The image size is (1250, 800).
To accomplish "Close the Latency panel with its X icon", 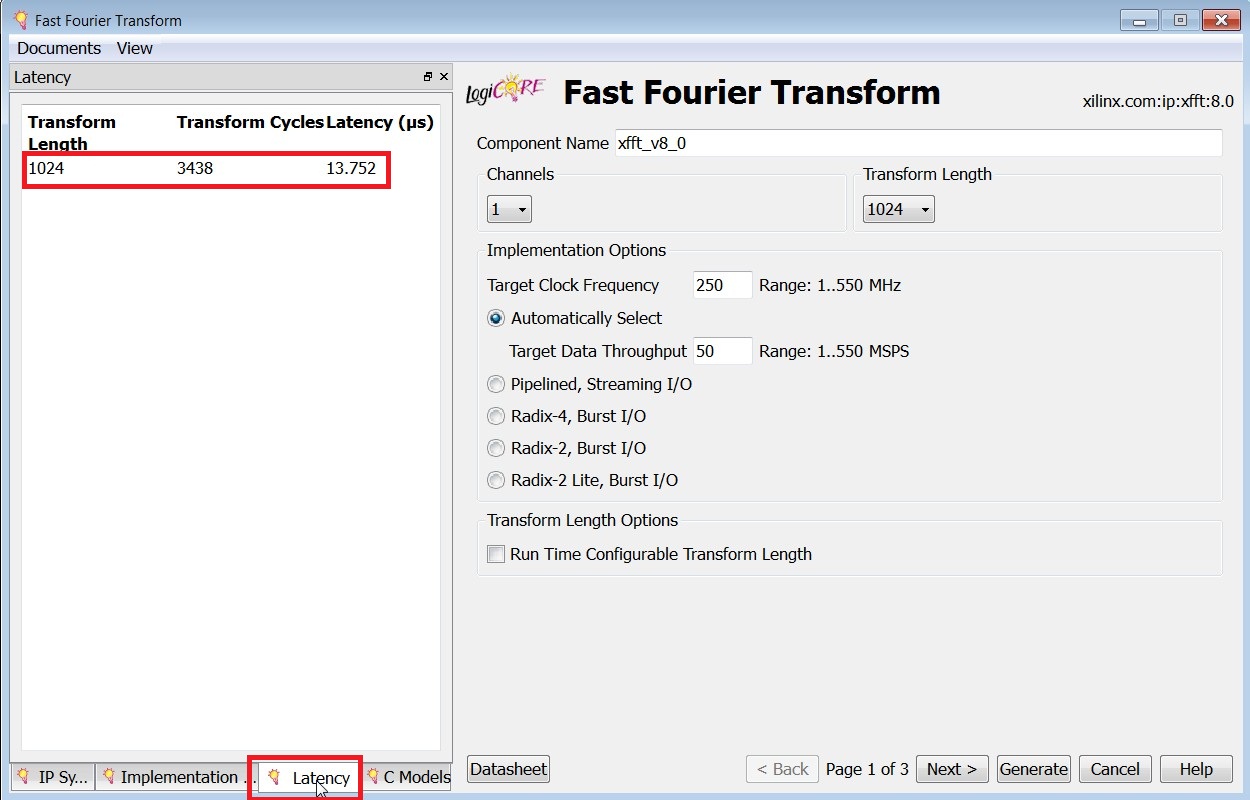I will coord(444,76).
